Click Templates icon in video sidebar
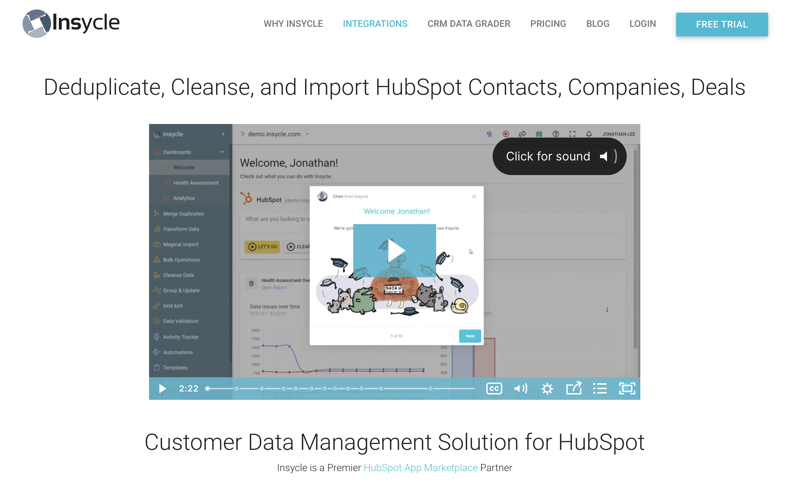The width and height of the screenshot is (800, 486). click(157, 367)
